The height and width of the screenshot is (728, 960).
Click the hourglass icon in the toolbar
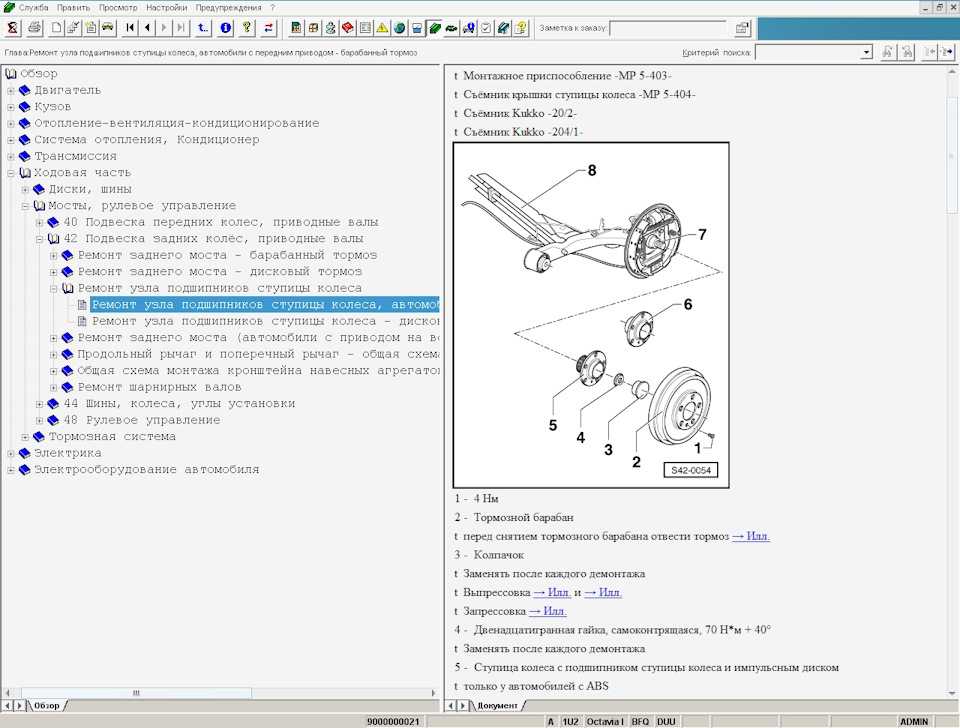[13, 28]
